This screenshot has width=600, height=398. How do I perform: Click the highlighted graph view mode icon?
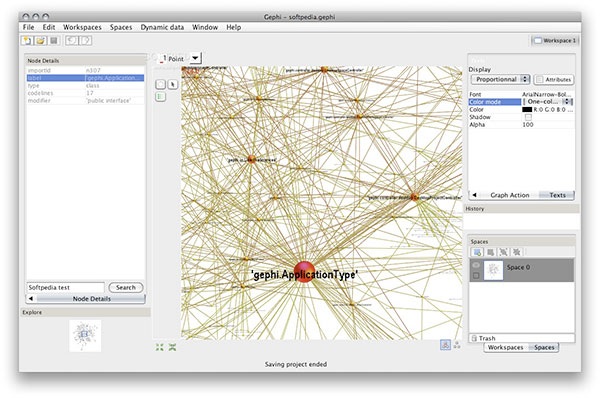(445, 345)
